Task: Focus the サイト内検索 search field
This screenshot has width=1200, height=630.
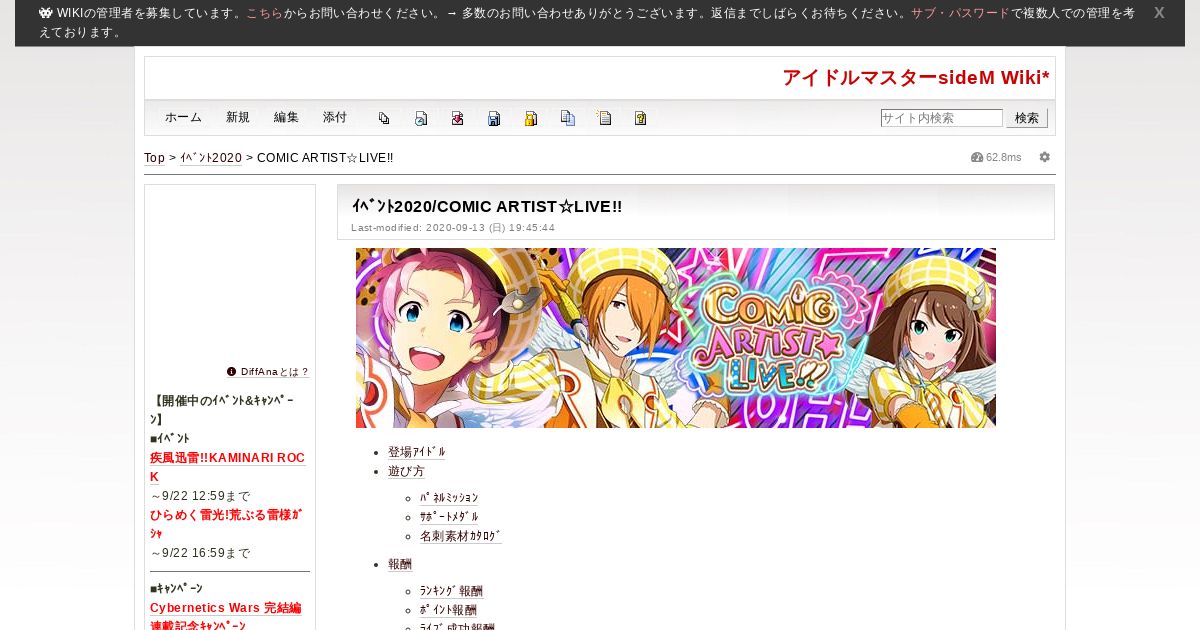Action: [942, 118]
